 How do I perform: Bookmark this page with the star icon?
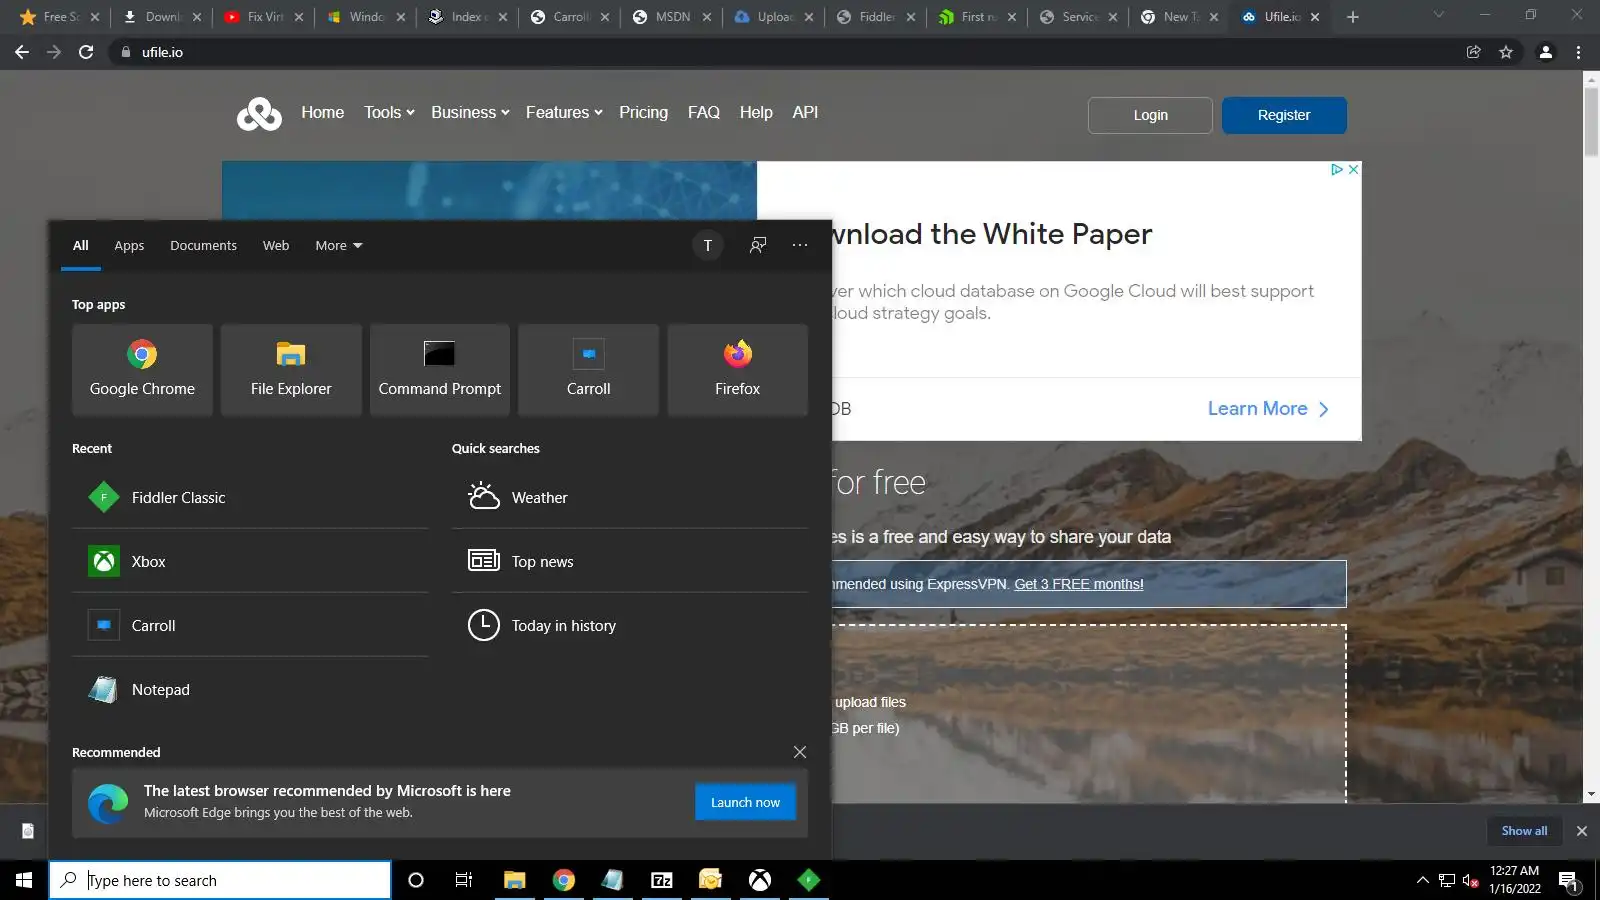click(1506, 52)
